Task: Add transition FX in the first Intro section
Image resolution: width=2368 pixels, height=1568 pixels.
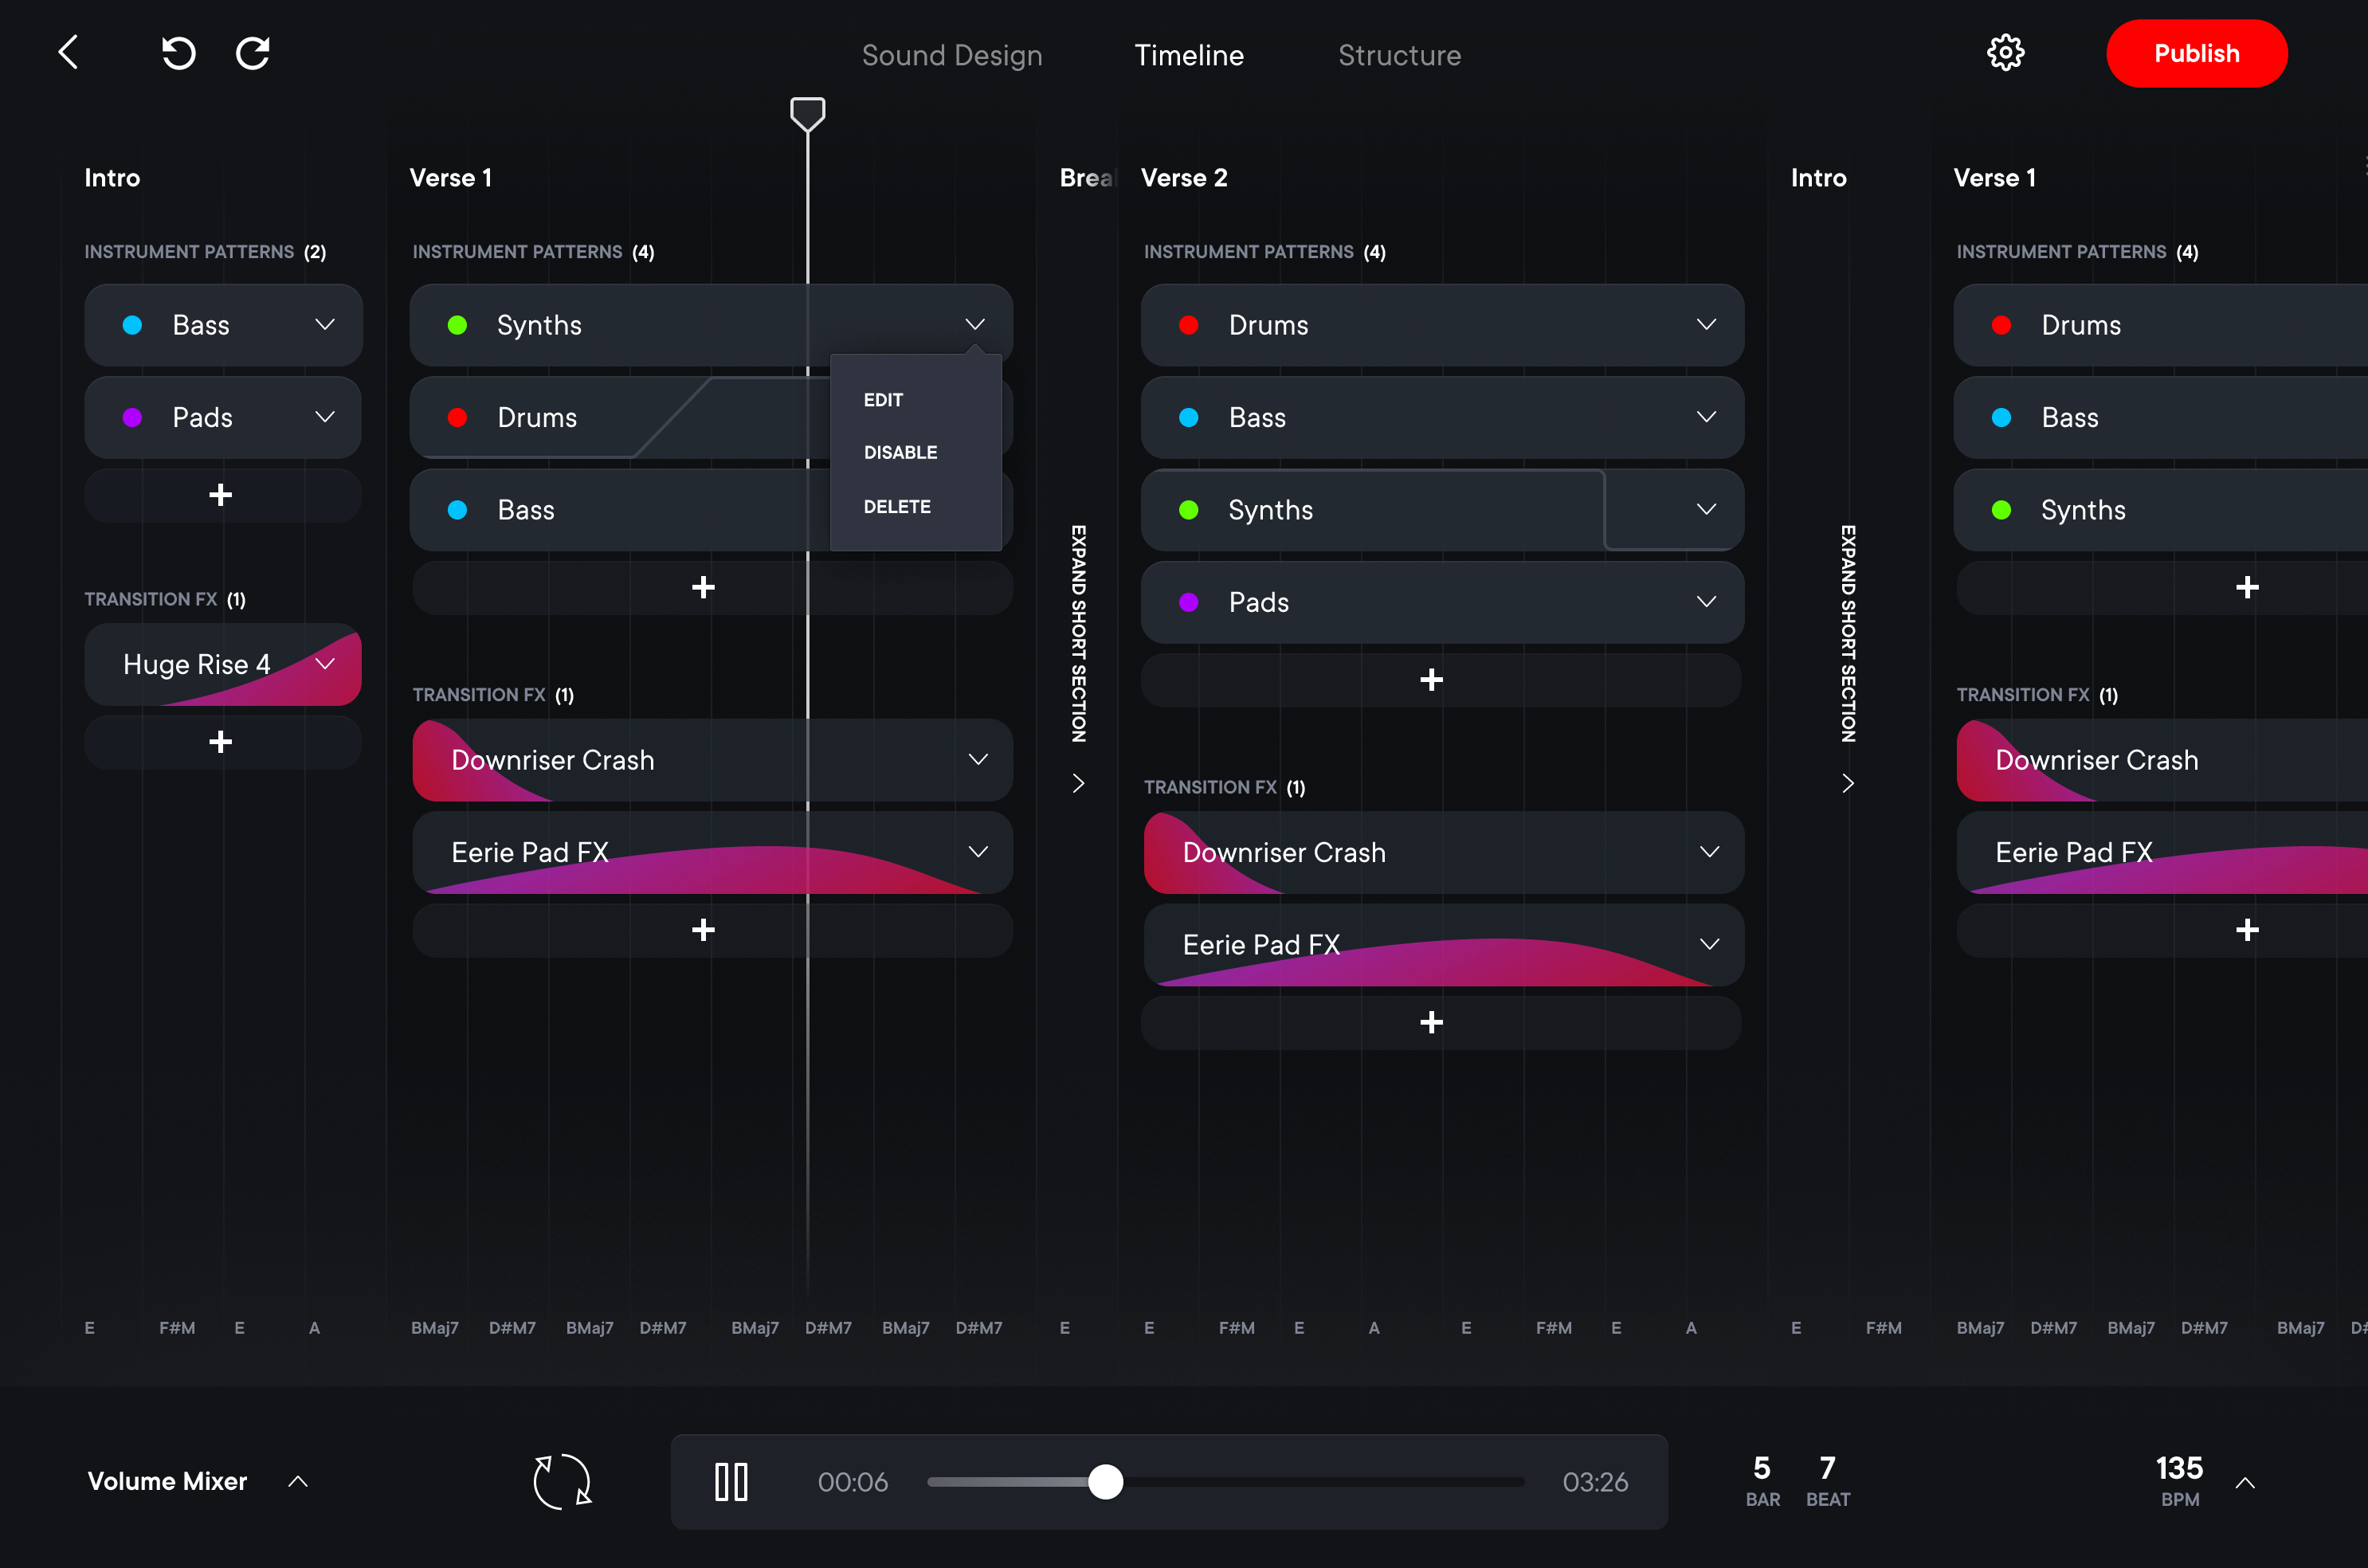Action: pos(222,742)
